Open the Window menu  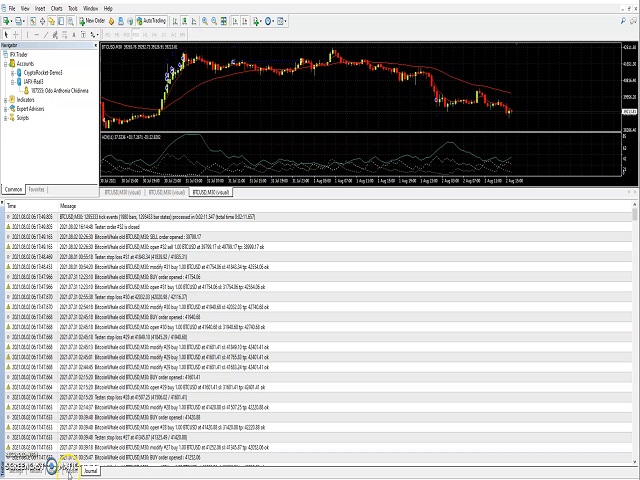(91, 8)
